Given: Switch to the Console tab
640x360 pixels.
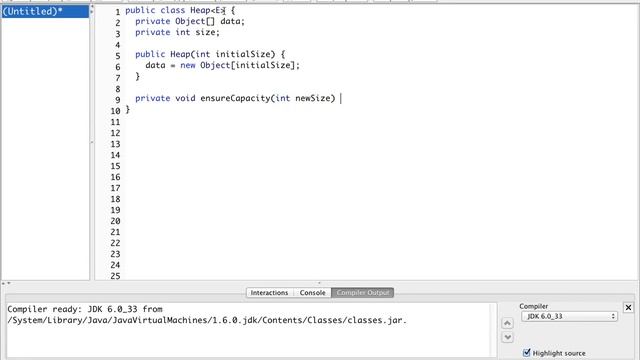Looking at the screenshot, I should [x=312, y=293].
